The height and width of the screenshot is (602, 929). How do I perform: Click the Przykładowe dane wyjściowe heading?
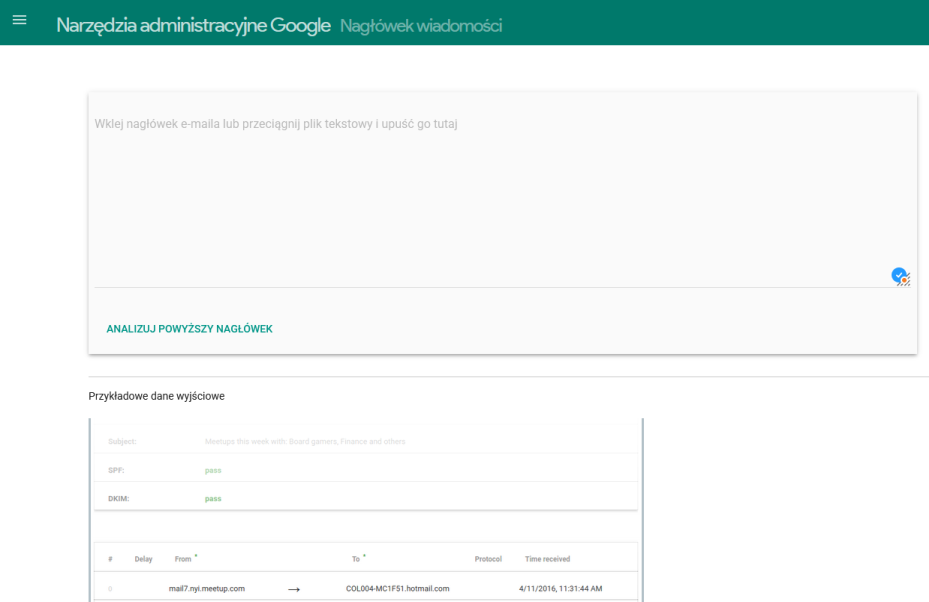pos(156,396)
